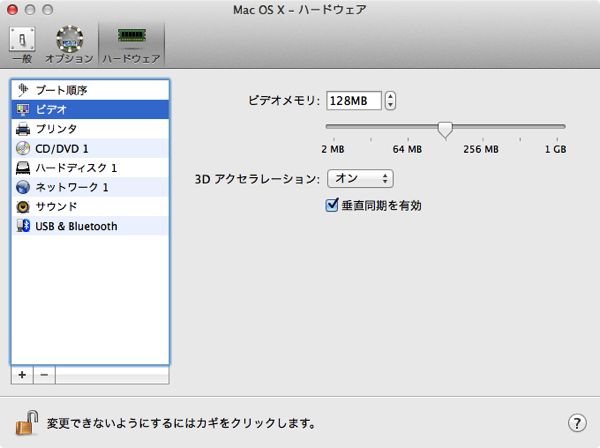Select ネットワーク 1 in the hardware list
Screen dimensions: 600x448
click(90, 187)
